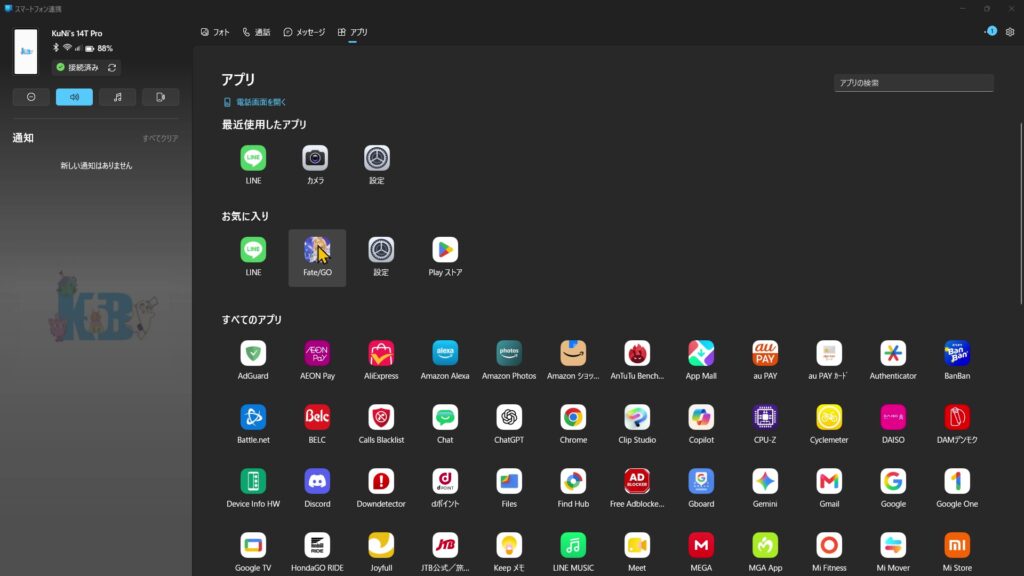Screen dimensions: 1024x576
Task: Open the dポイント app
Action: tap(445, 481)
